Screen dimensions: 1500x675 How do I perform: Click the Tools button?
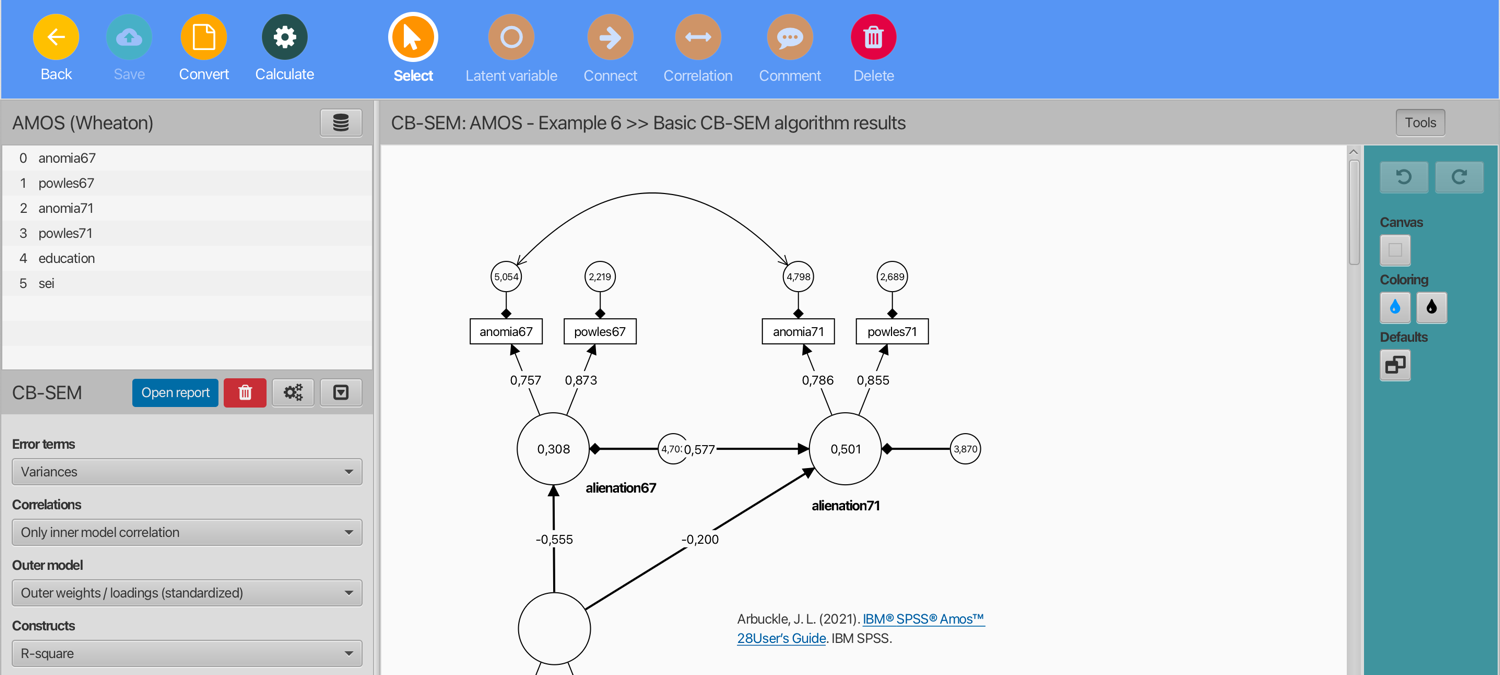coord(1420,123)
